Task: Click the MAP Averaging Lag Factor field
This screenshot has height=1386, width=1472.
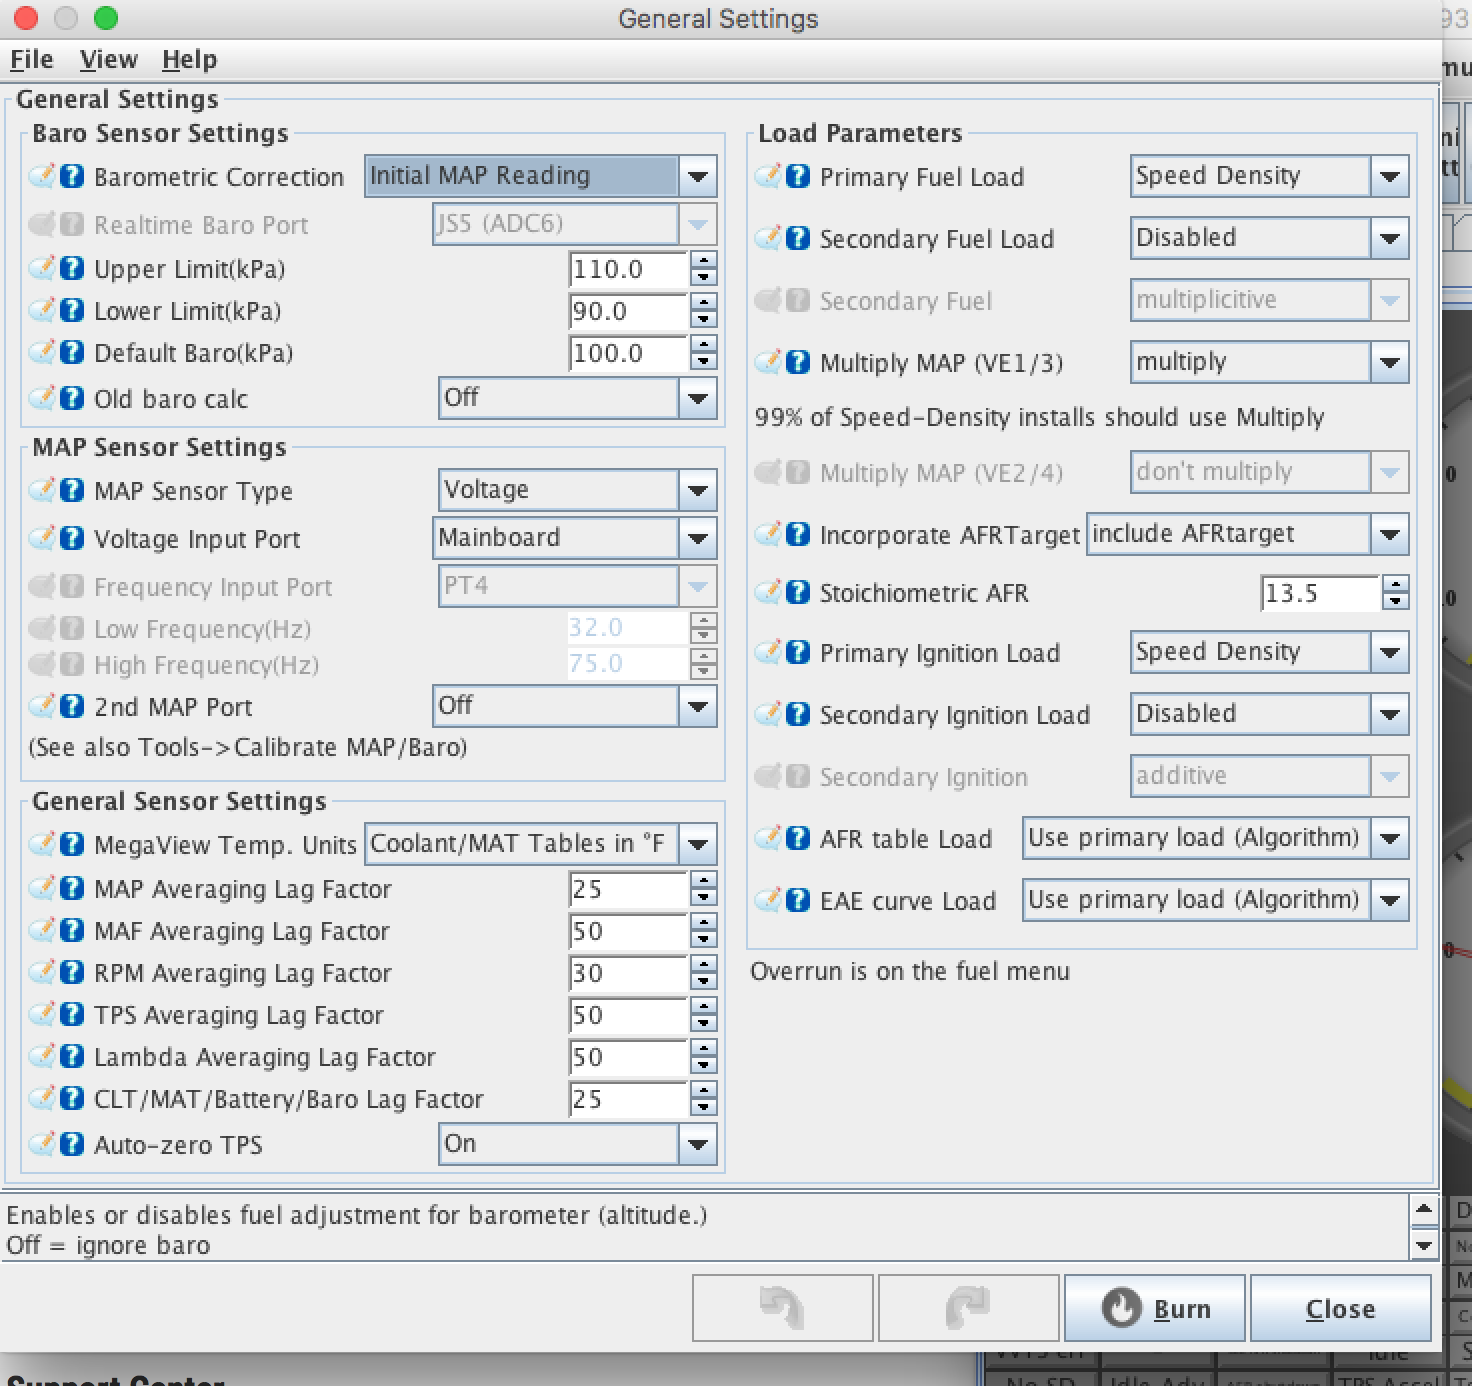Action: pos(627,889)
